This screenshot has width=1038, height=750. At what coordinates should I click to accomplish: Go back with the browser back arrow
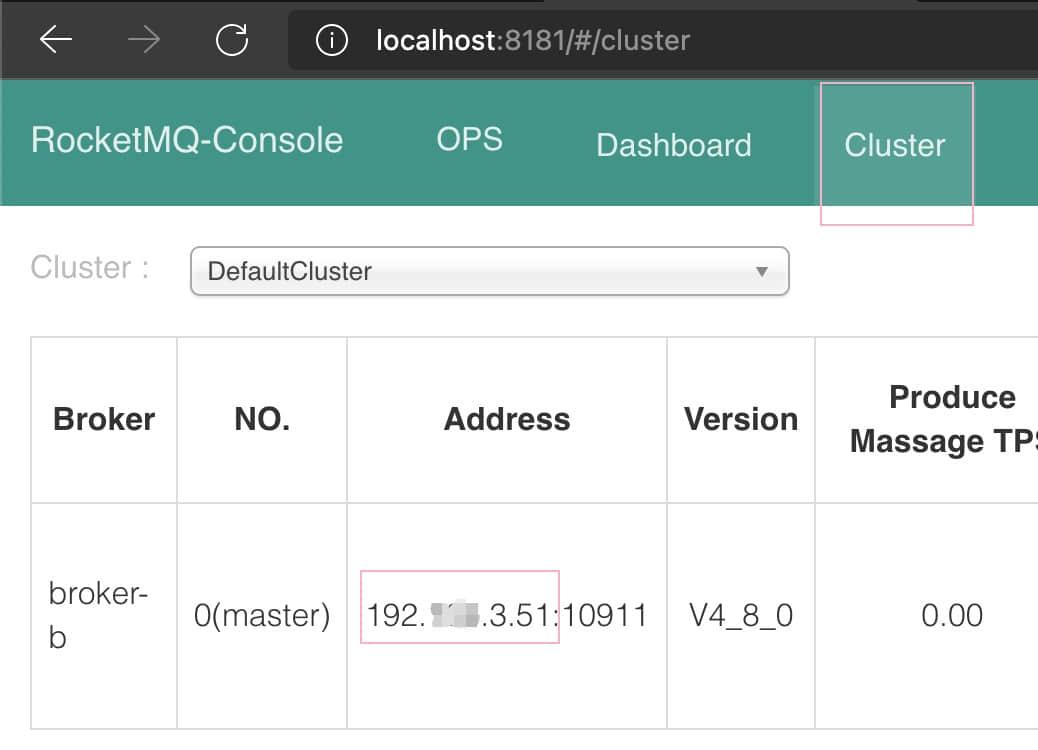56,40
